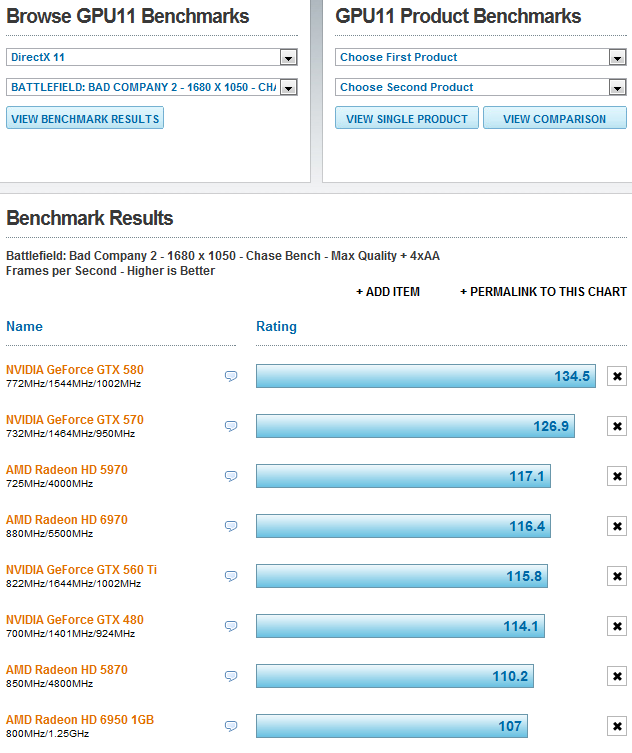Click View Single Product button

point(407,118)
